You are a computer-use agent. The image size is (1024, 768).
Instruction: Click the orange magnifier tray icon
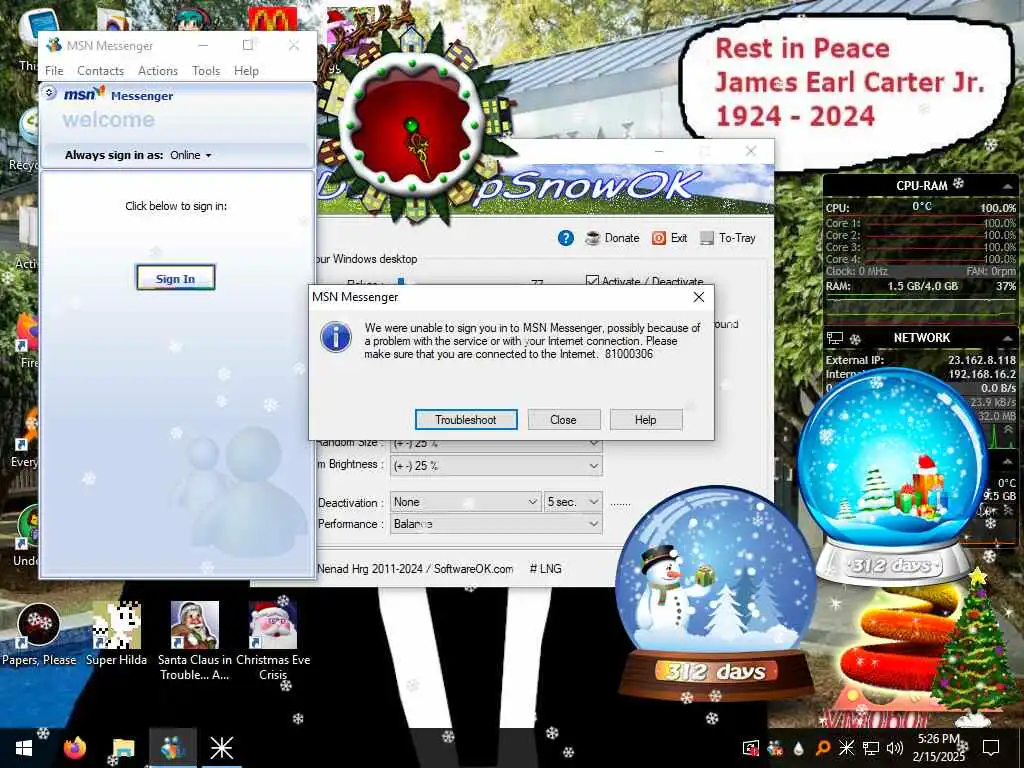pyautogui.click(x=823, y=748)
